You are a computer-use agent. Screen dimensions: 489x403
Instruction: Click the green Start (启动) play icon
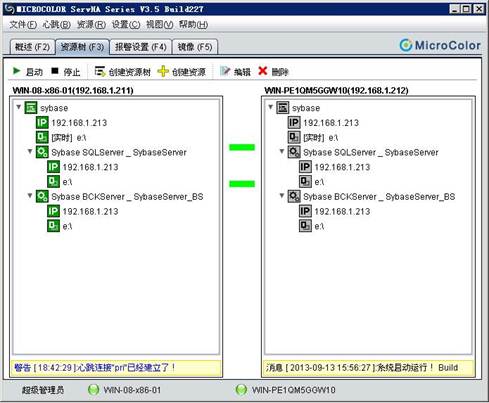coord(16,71)
